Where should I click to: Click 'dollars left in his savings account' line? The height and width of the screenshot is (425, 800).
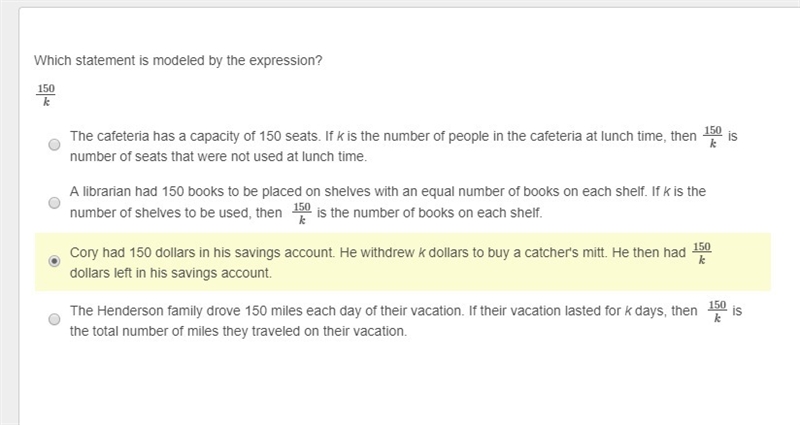[x=171, y=273]
